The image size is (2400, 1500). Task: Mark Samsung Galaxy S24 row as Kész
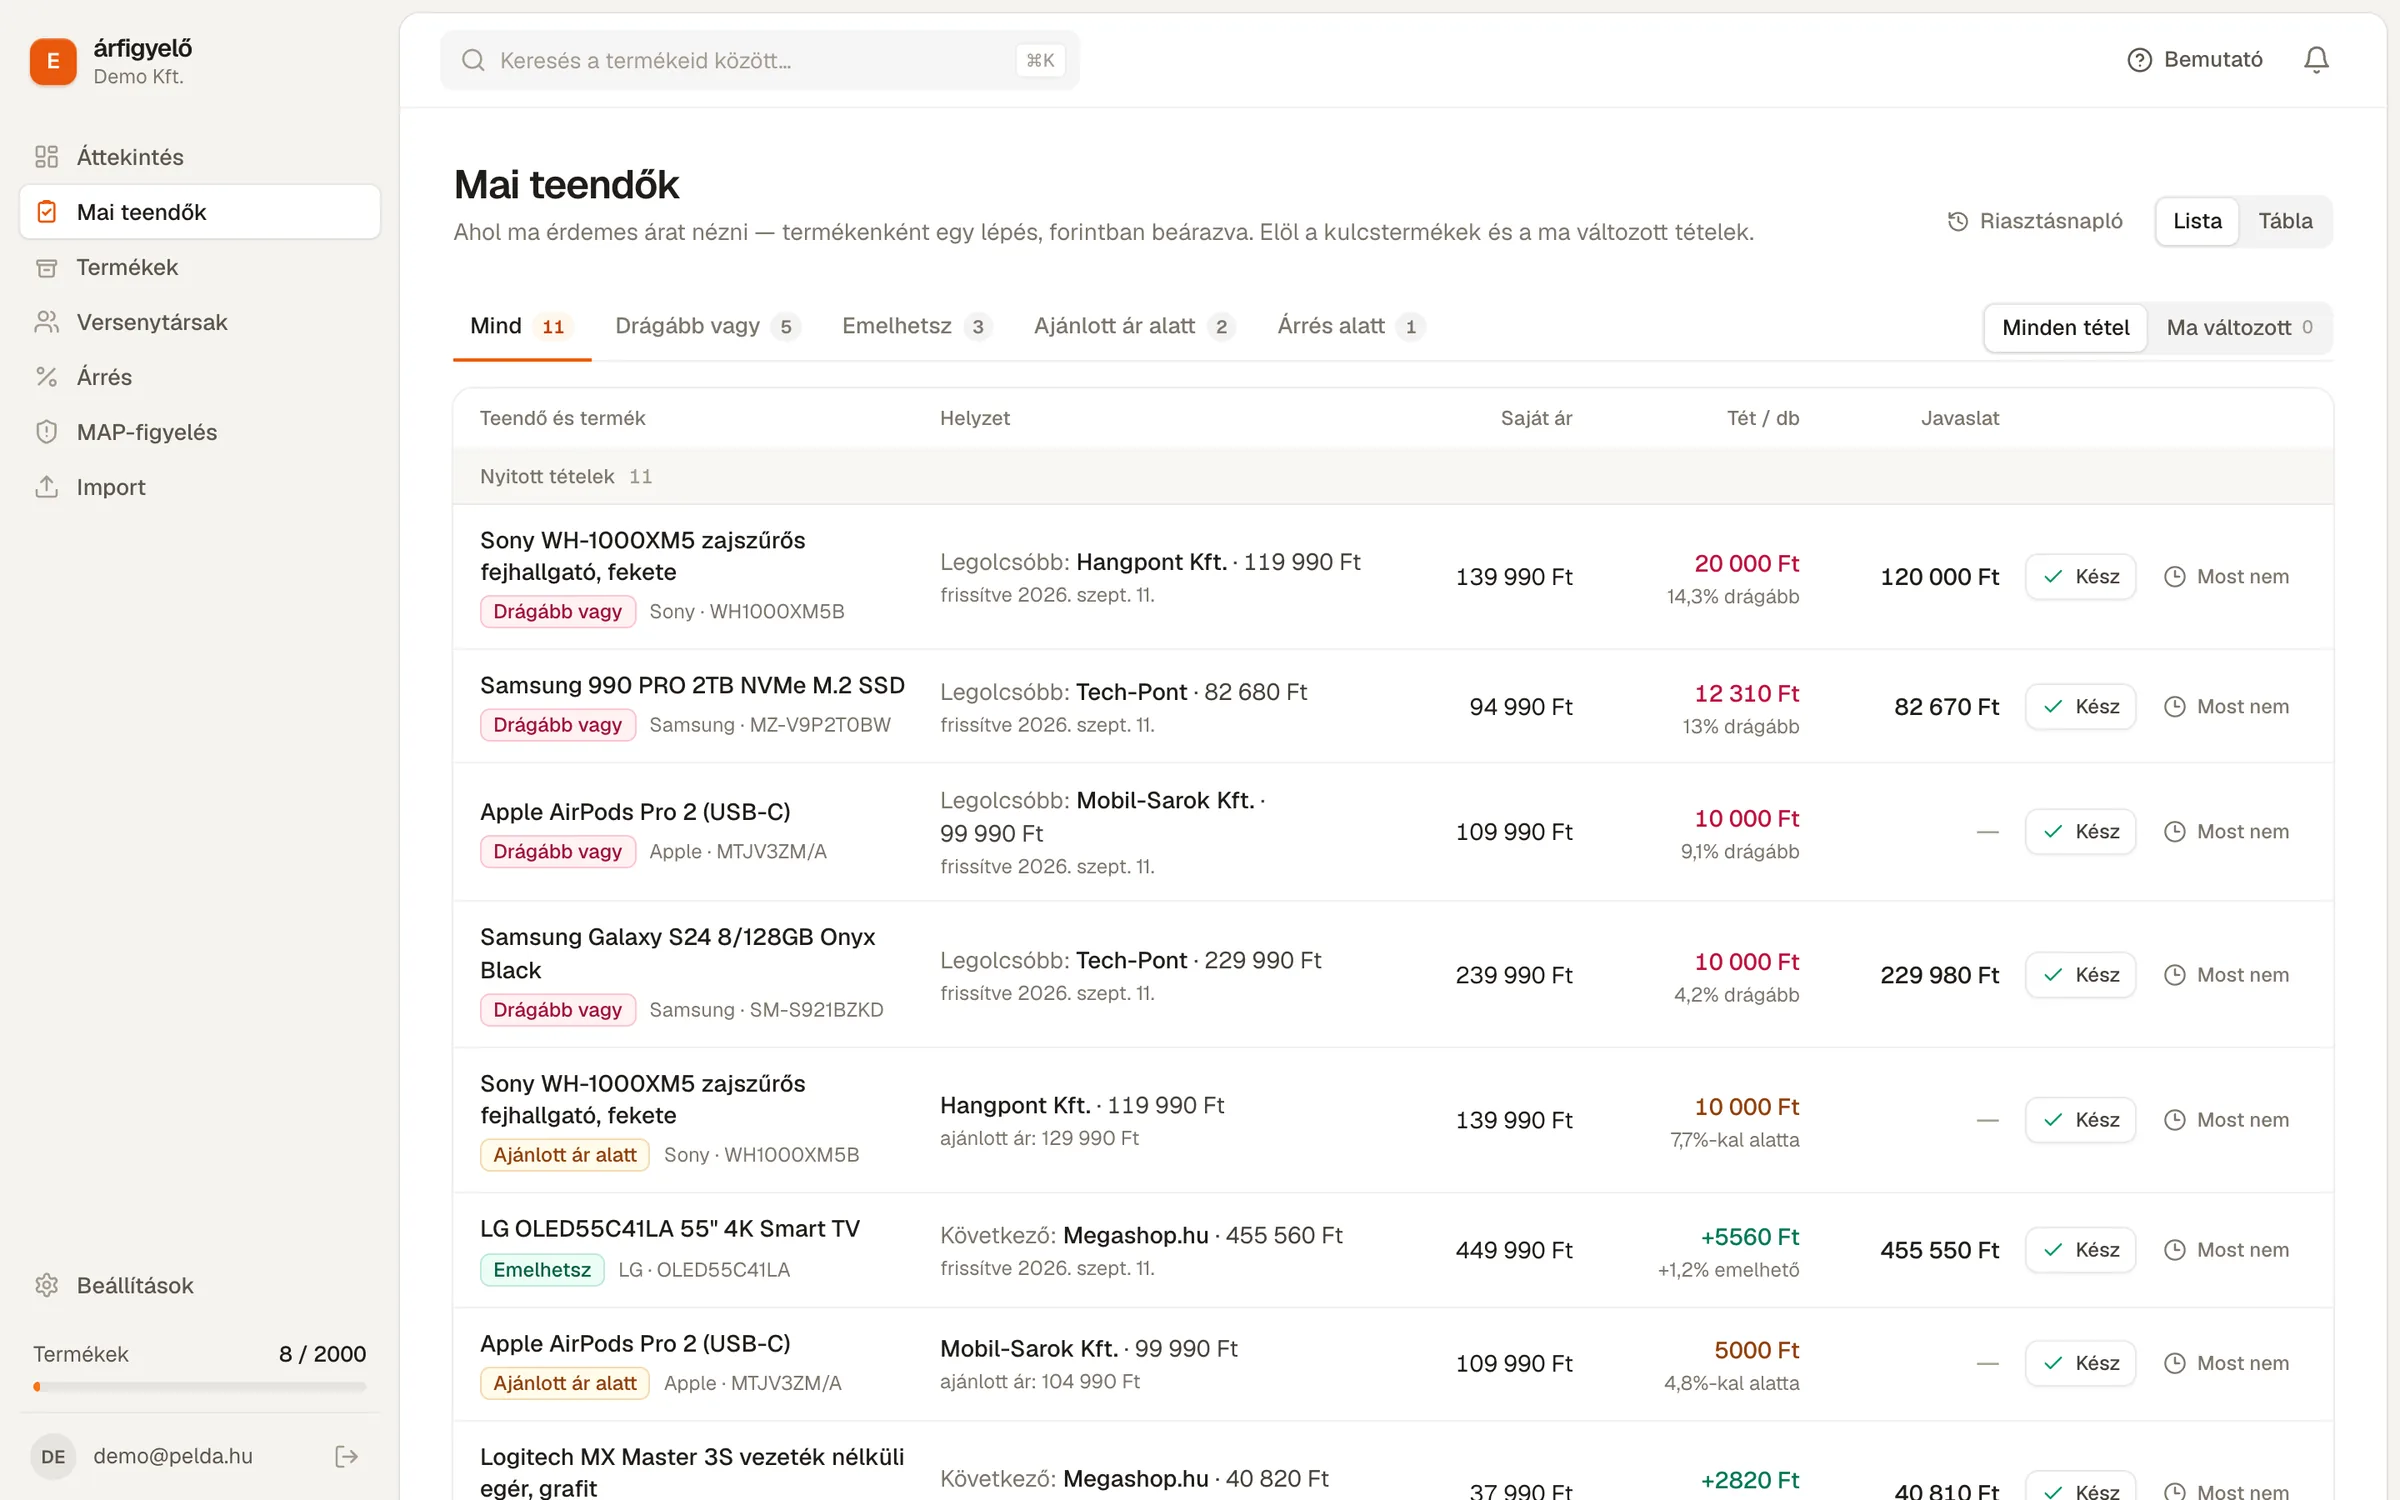coord(2080,975)
